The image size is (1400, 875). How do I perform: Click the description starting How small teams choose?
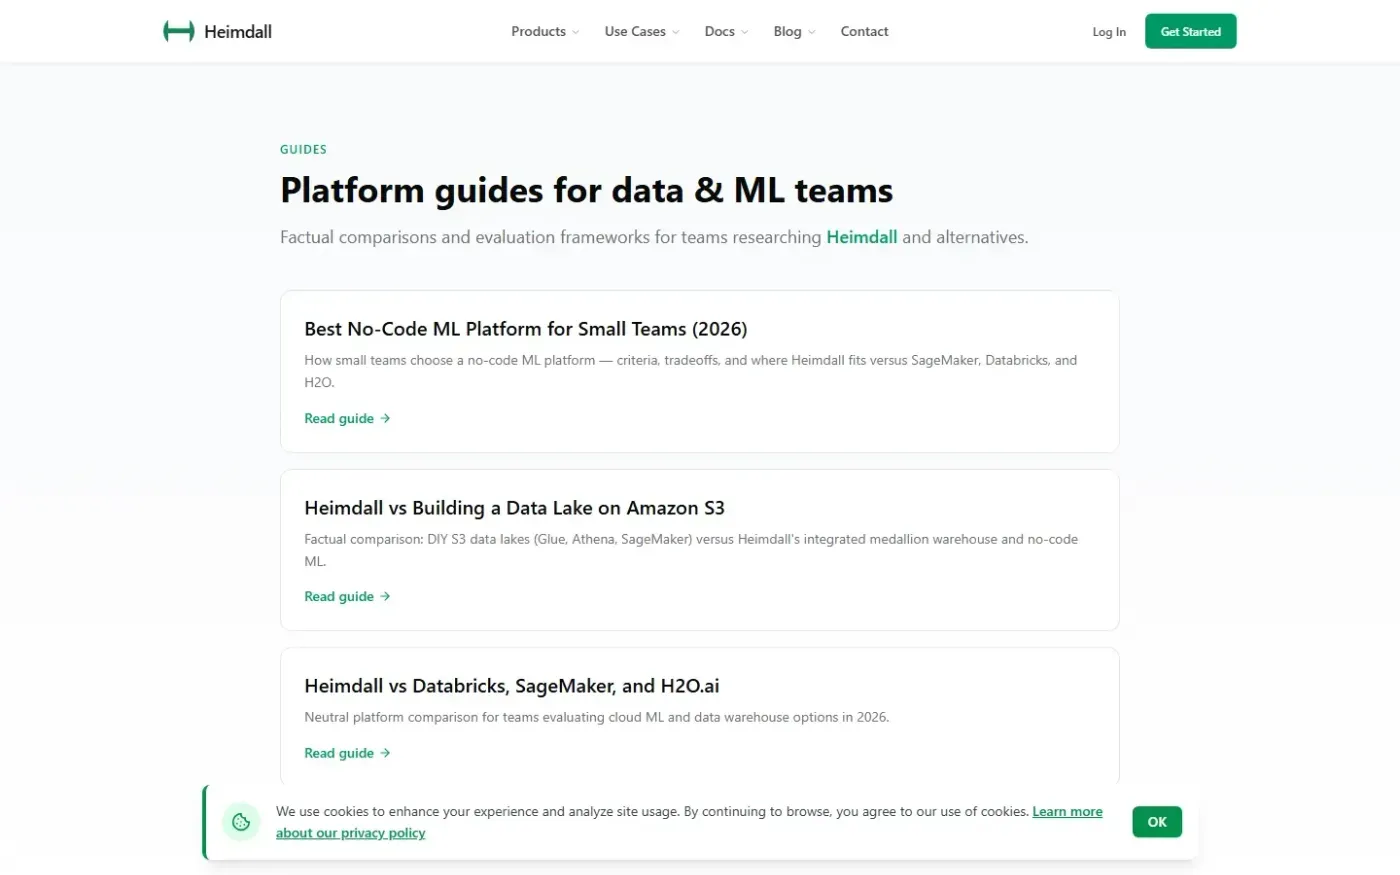(x=691, y=371)
